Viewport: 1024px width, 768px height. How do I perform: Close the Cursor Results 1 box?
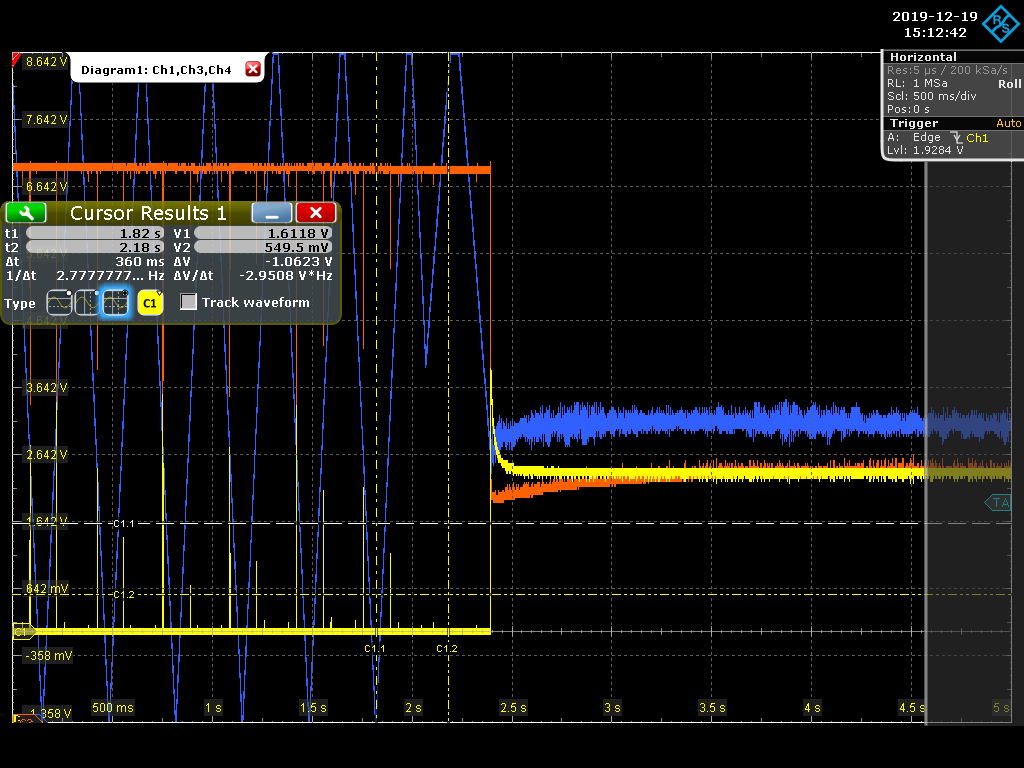316,213
